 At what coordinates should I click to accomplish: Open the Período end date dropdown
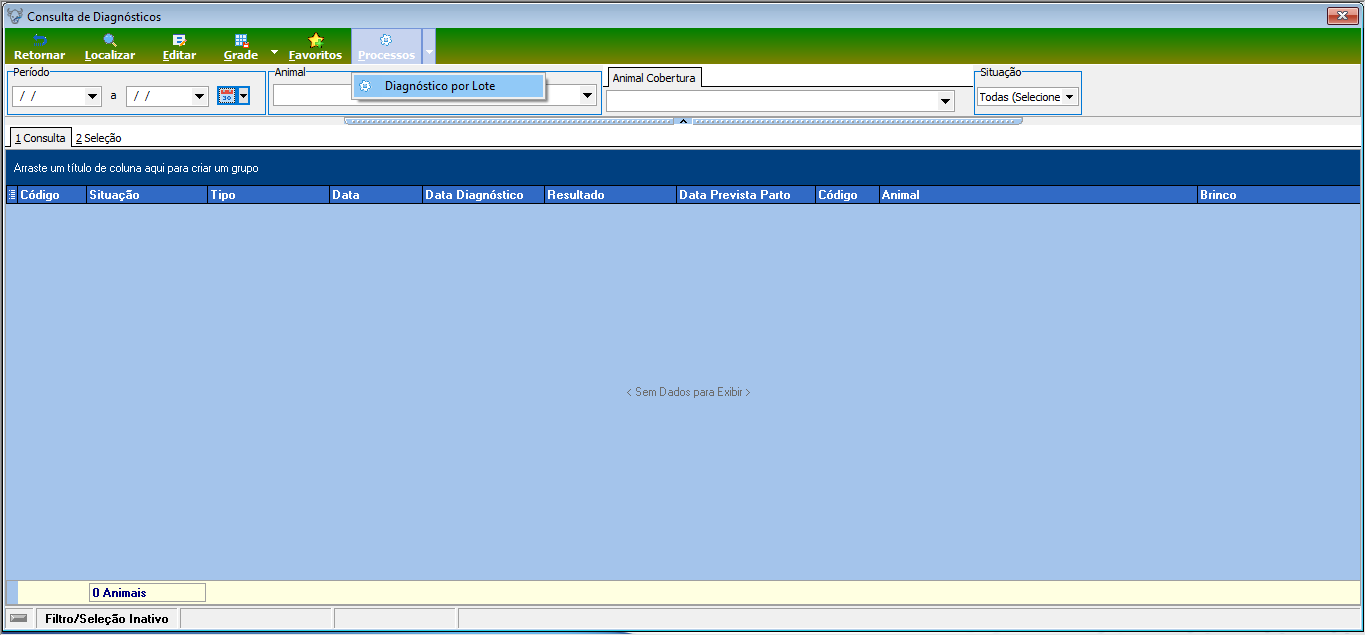[x=200, y=97]
